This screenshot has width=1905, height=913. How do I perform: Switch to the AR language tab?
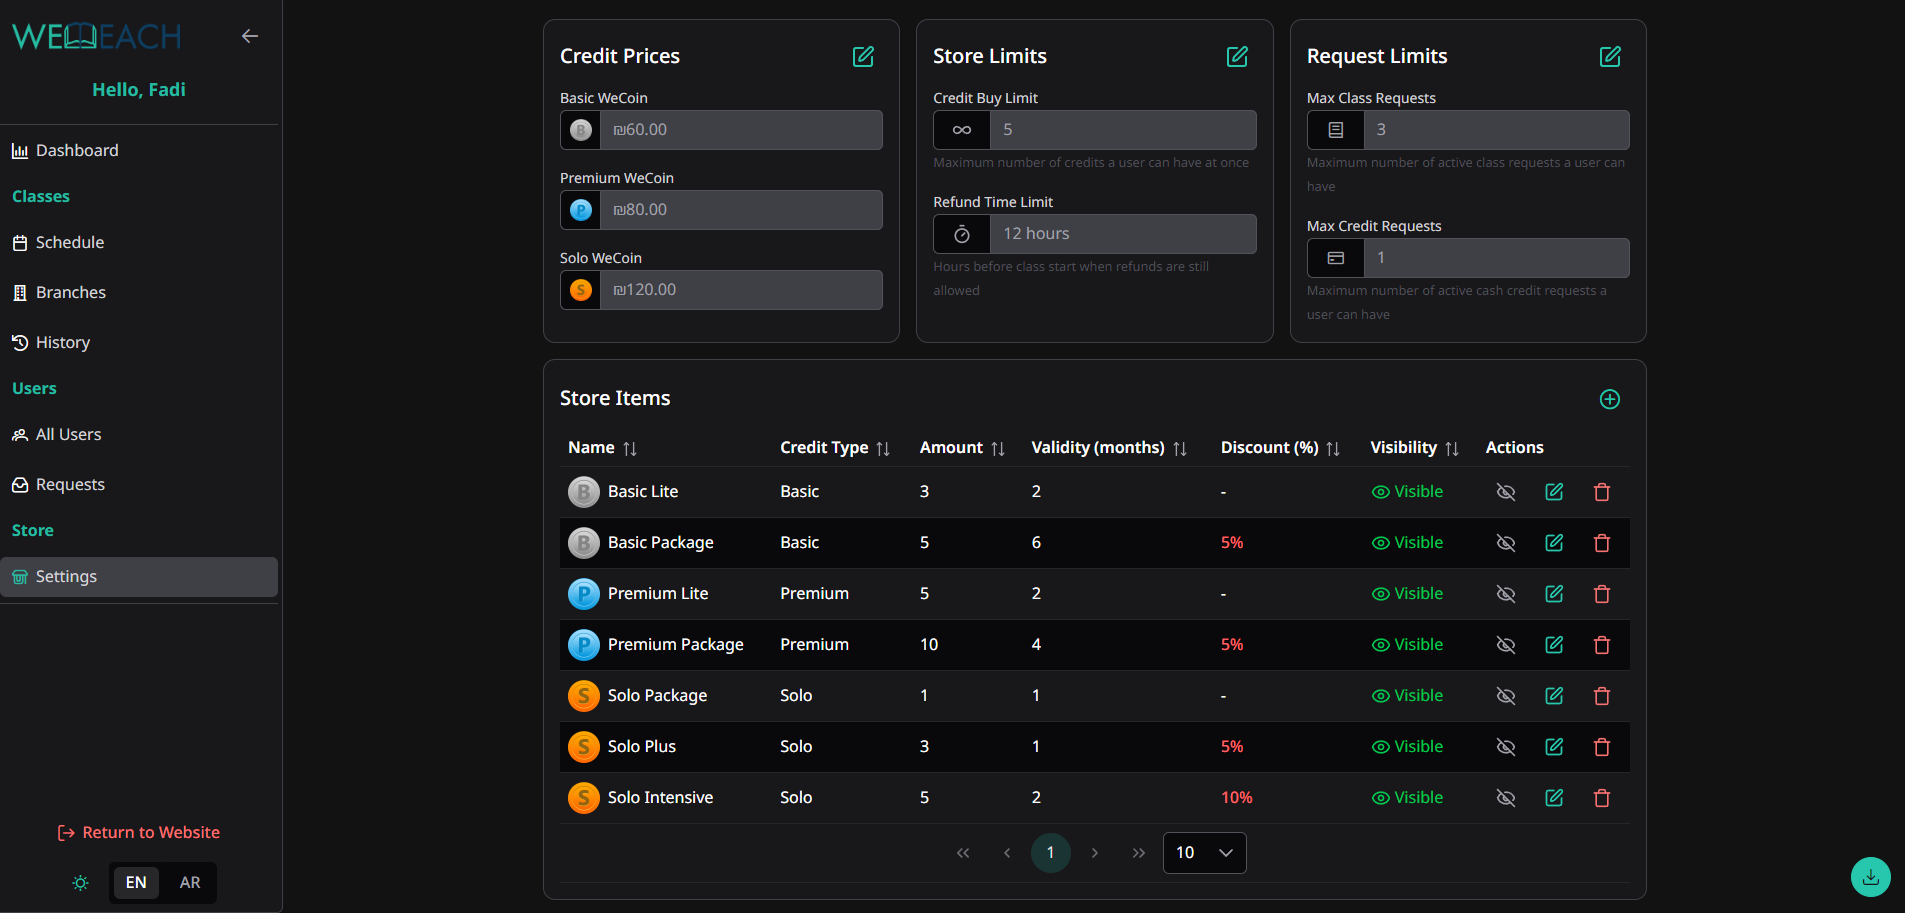[190, 883]
